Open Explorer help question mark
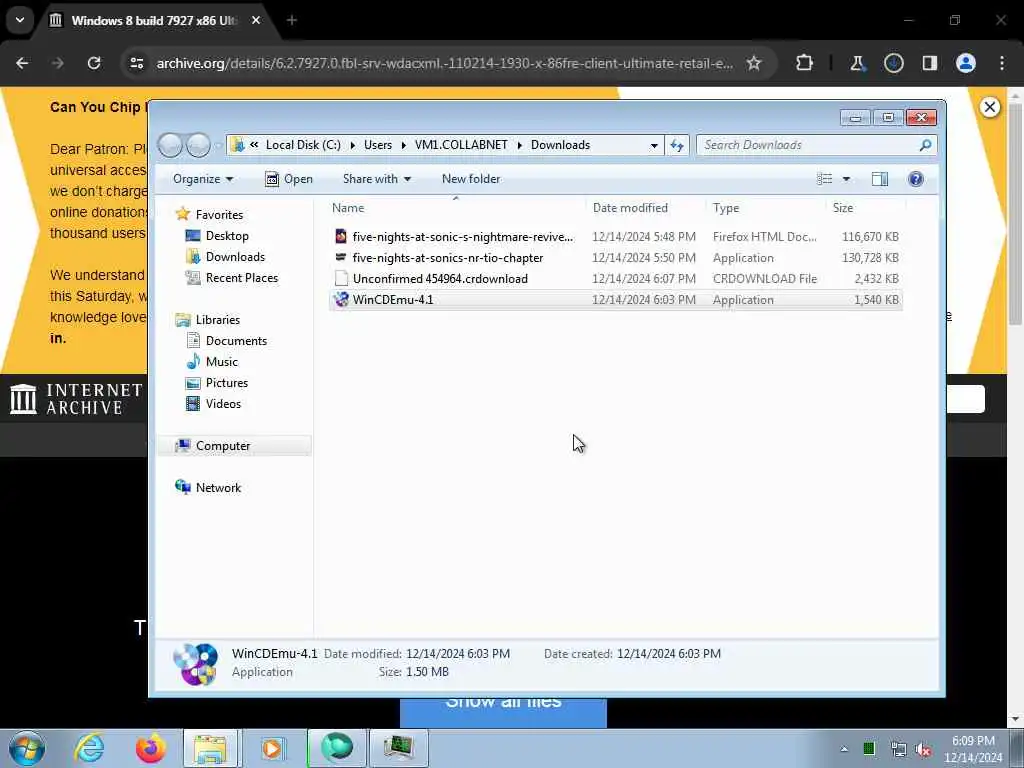 (x=916, y=179)
